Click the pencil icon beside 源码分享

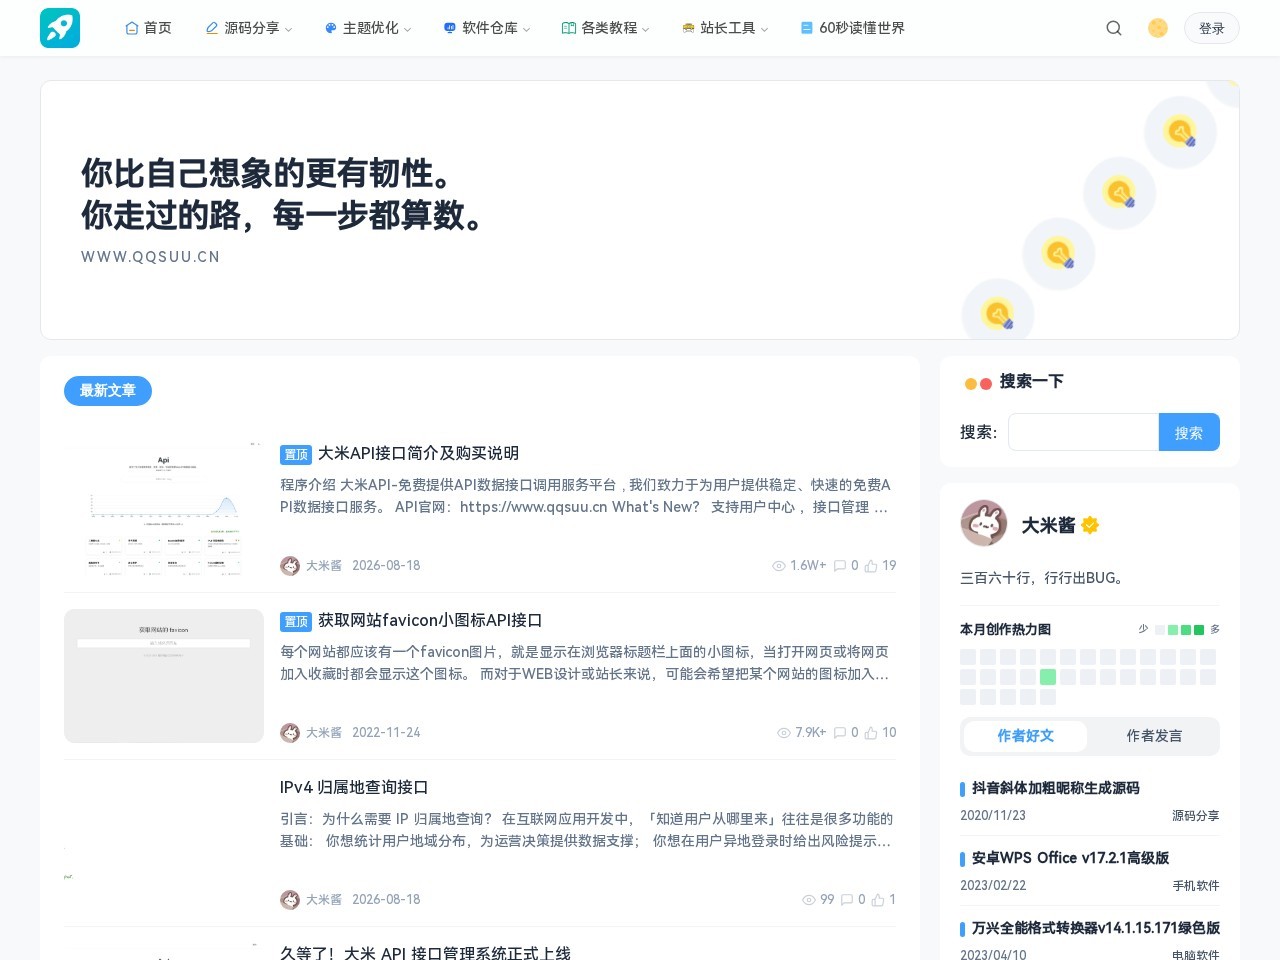click(x=211, y=28)
